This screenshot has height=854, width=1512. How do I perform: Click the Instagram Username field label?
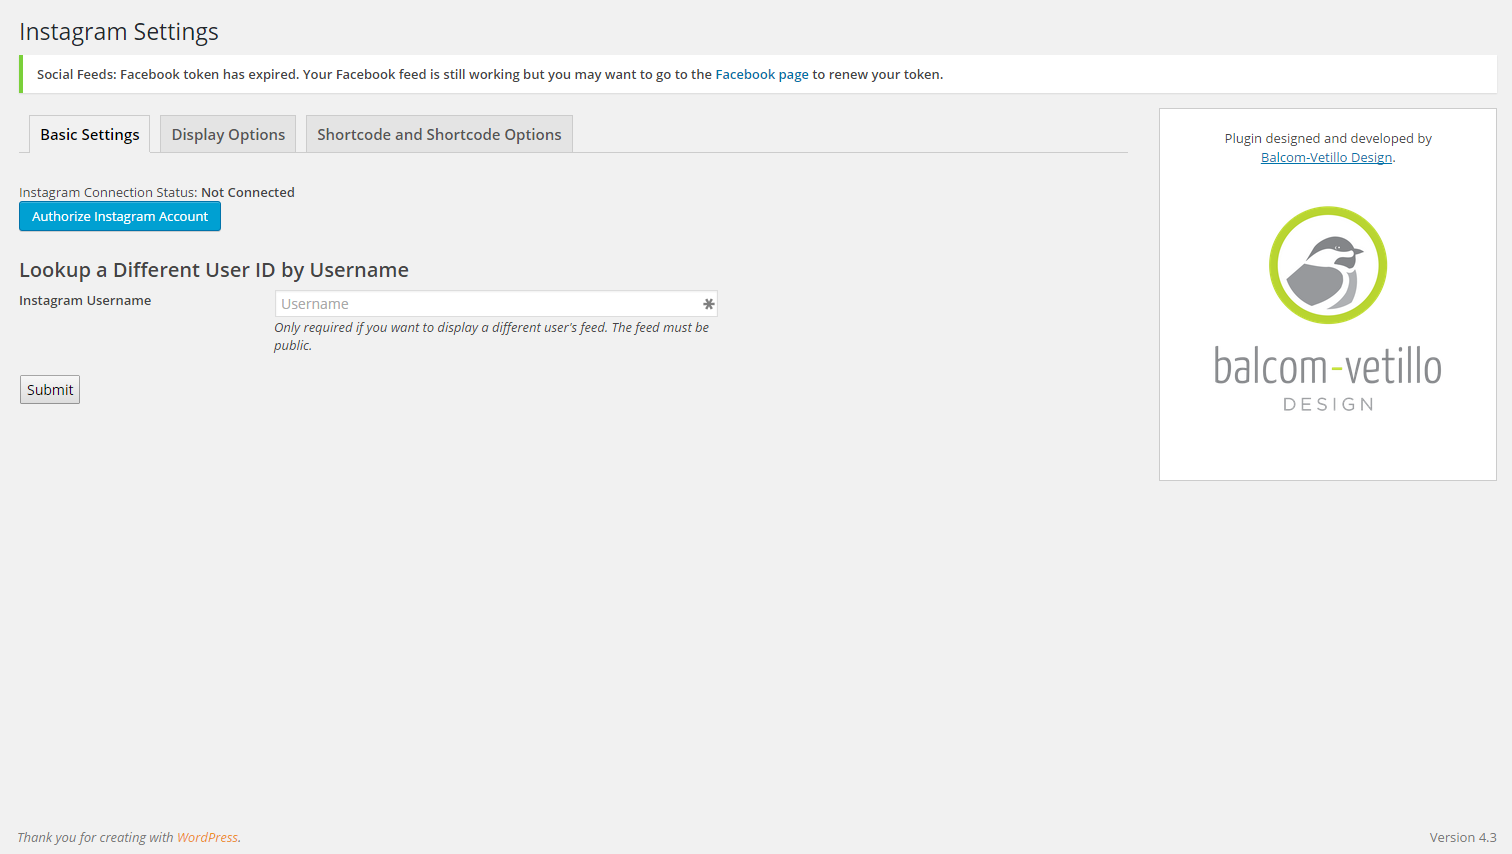(85, 301)
